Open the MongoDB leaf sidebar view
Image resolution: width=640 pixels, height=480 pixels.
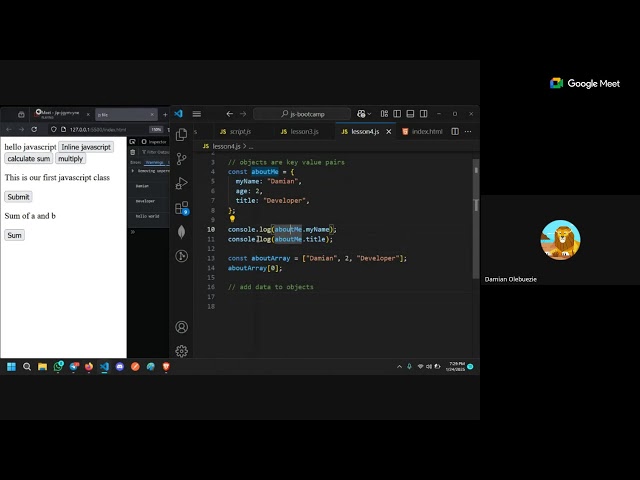182,232
